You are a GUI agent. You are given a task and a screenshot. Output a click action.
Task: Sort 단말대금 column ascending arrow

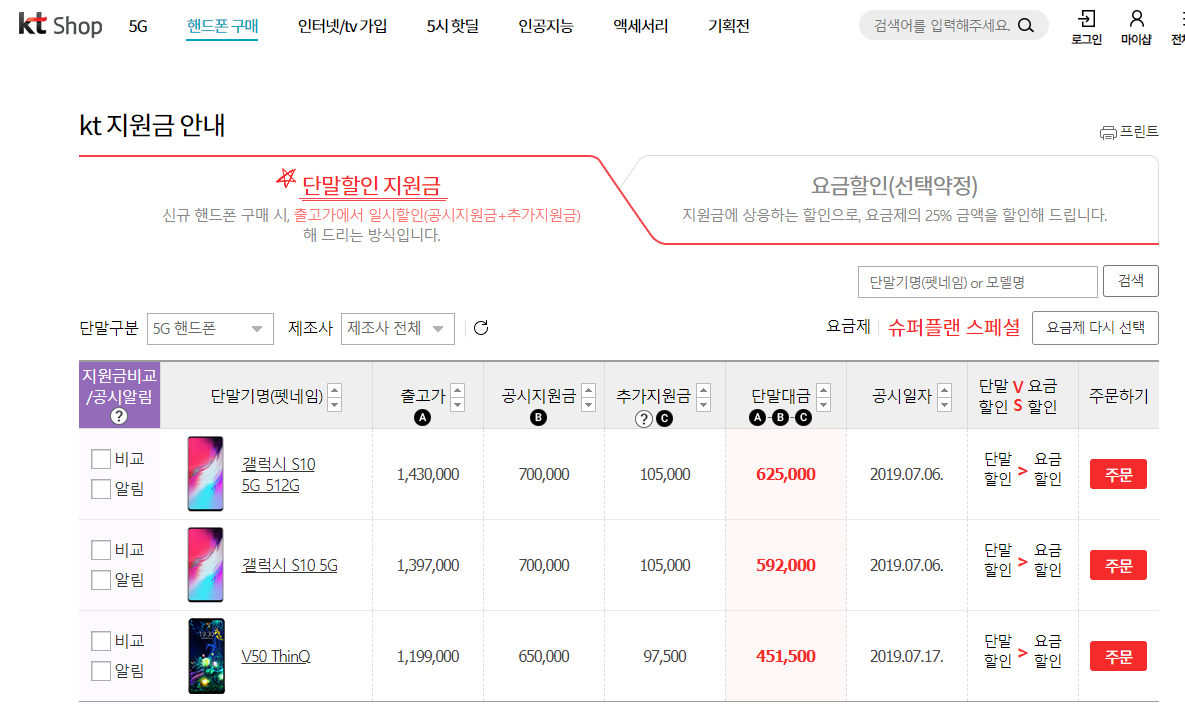click(x=824, y=390)
